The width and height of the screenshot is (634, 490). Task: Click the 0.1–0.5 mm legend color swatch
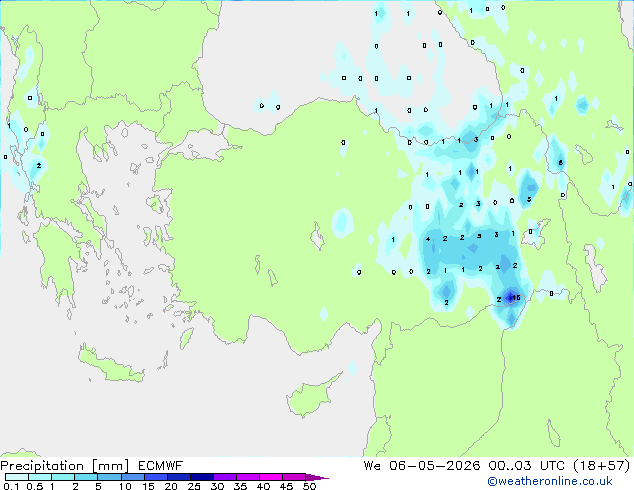[x=17, y=477]
